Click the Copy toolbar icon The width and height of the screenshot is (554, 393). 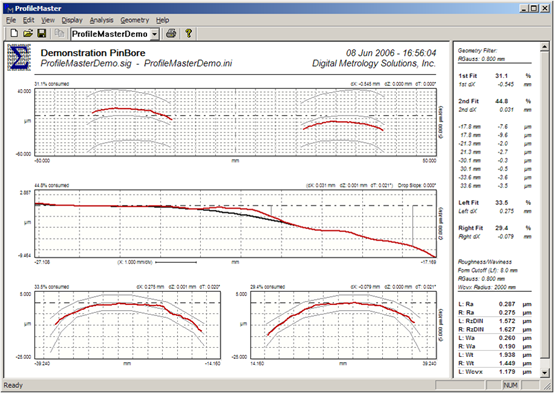[x=59, y=34]
